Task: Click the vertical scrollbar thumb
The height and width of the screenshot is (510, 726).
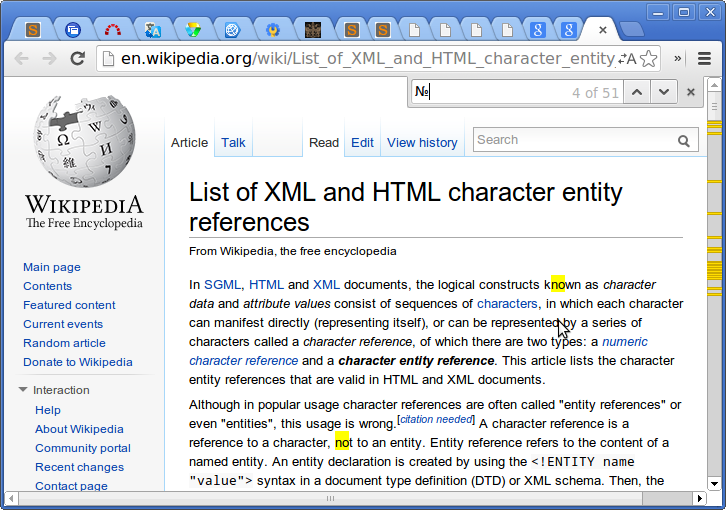Action: click(714, 107)
